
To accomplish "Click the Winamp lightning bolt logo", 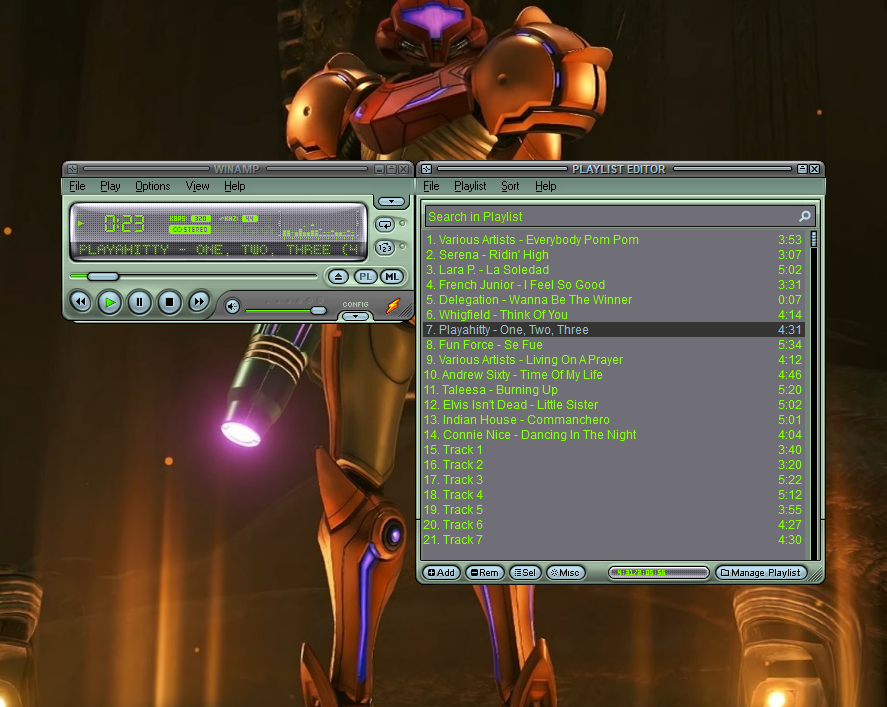I will click(x=393, y=306).
